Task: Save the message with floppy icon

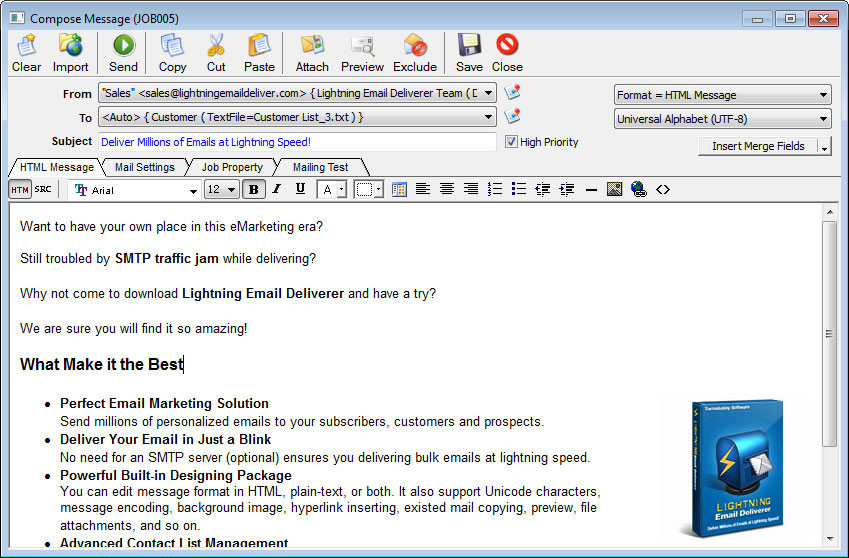Action: coord(469,52)
